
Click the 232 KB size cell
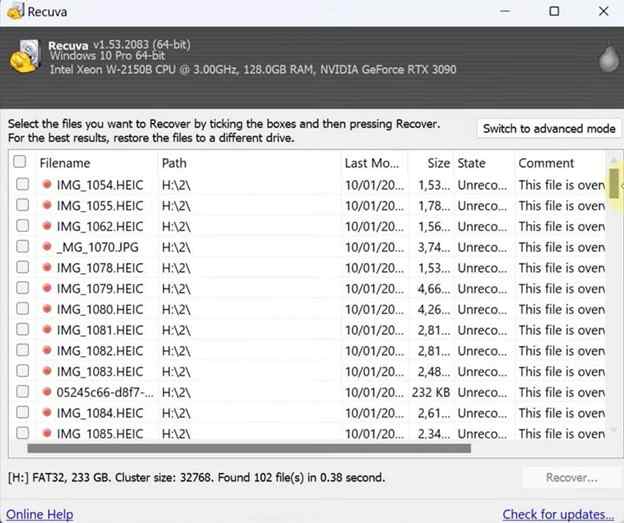coord(431,392)
